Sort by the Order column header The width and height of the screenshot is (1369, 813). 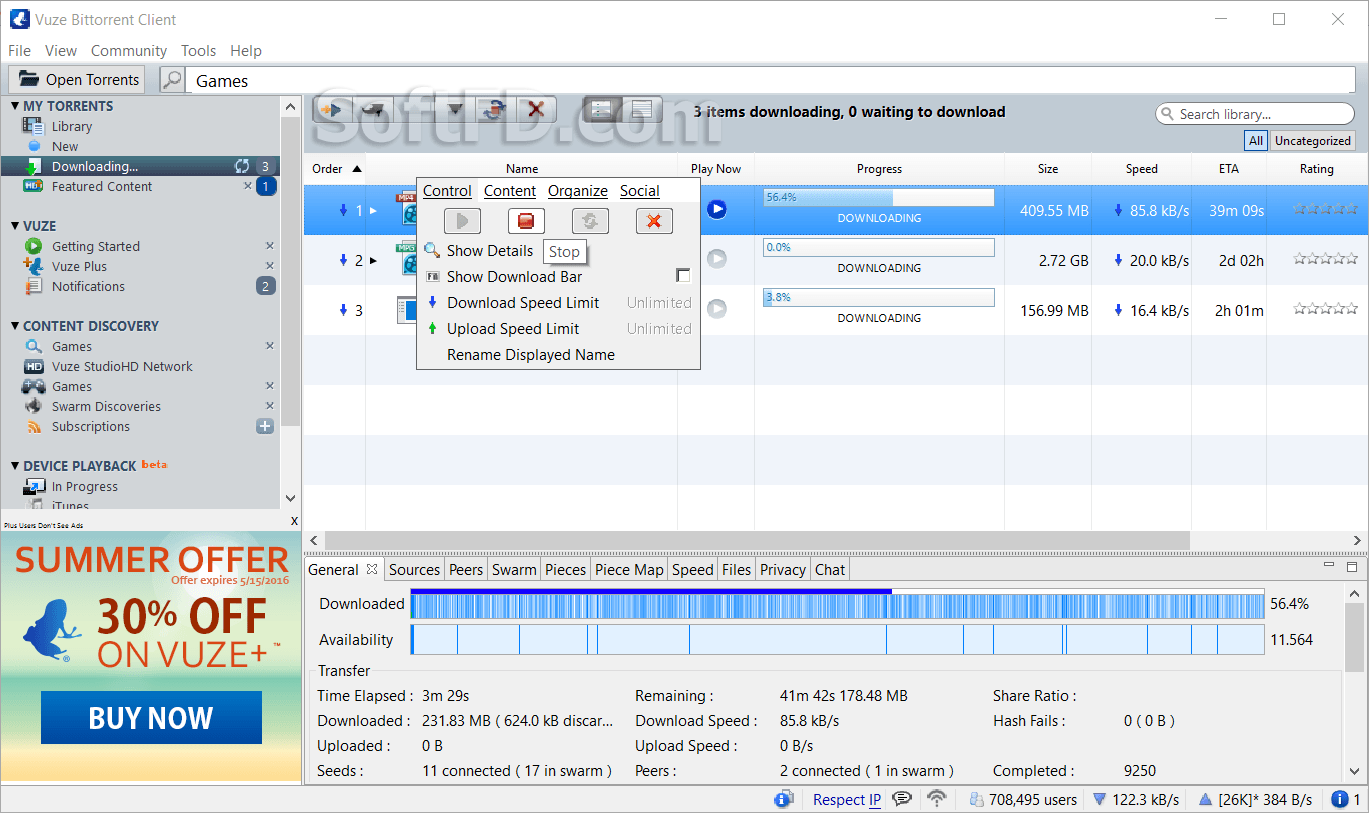click(336, 169)
